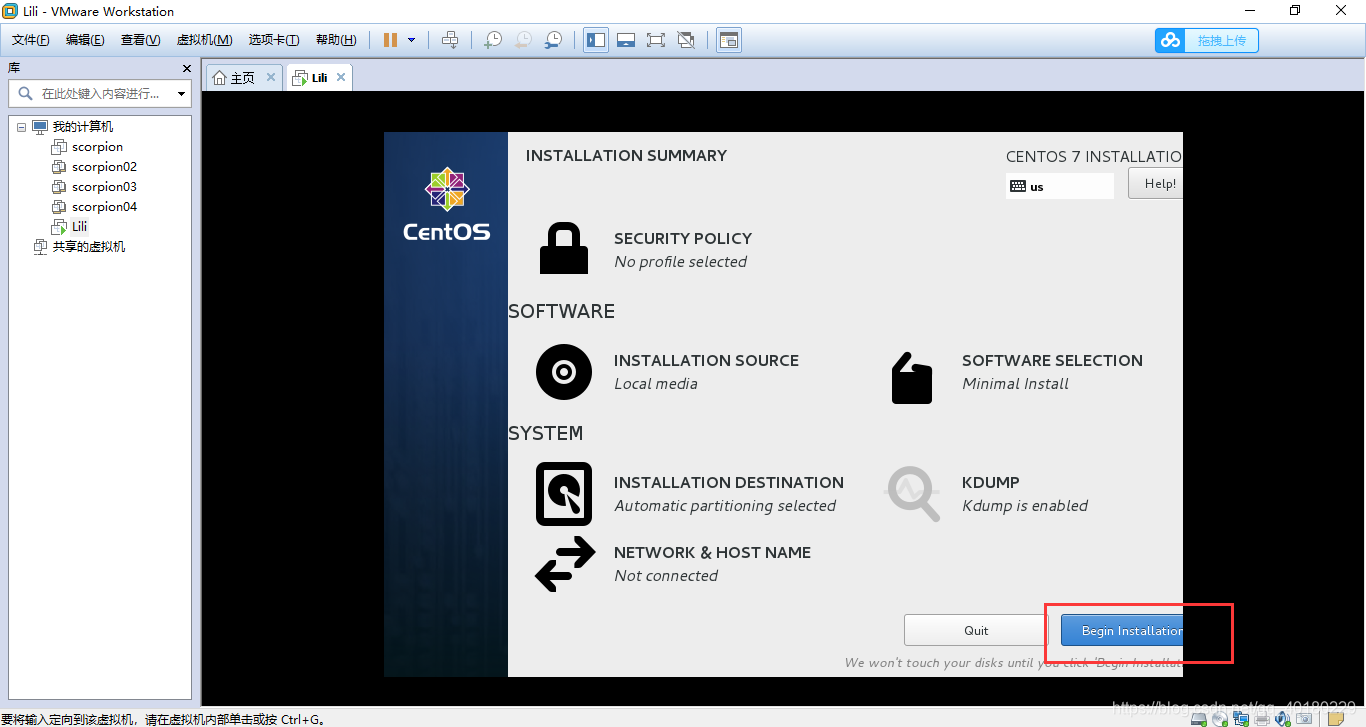Click the printer status bar icon
The width and height of the screenshot is (1366, 727).
[1262, 718]
